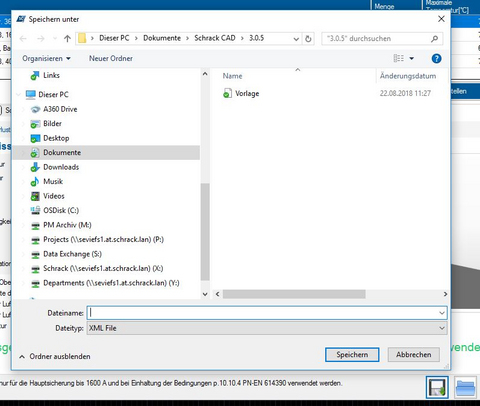The image size is (480, 406).
Task: Expand the address bar path dropdown arrow
Action: pos(296,39)
